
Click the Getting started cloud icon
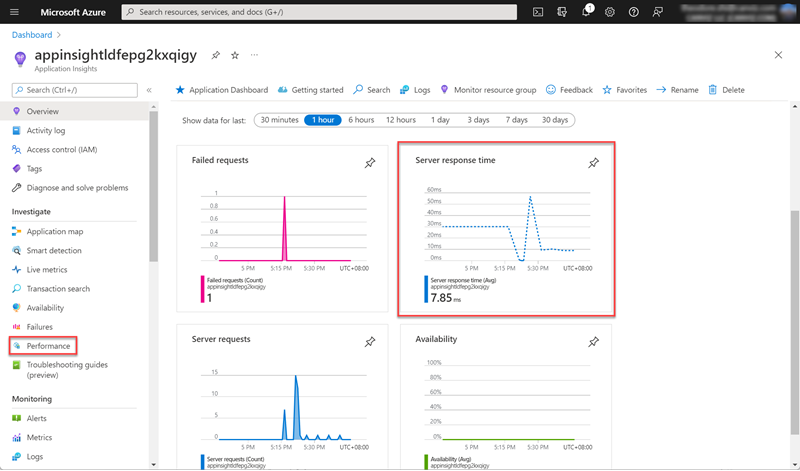click(282, 90)
